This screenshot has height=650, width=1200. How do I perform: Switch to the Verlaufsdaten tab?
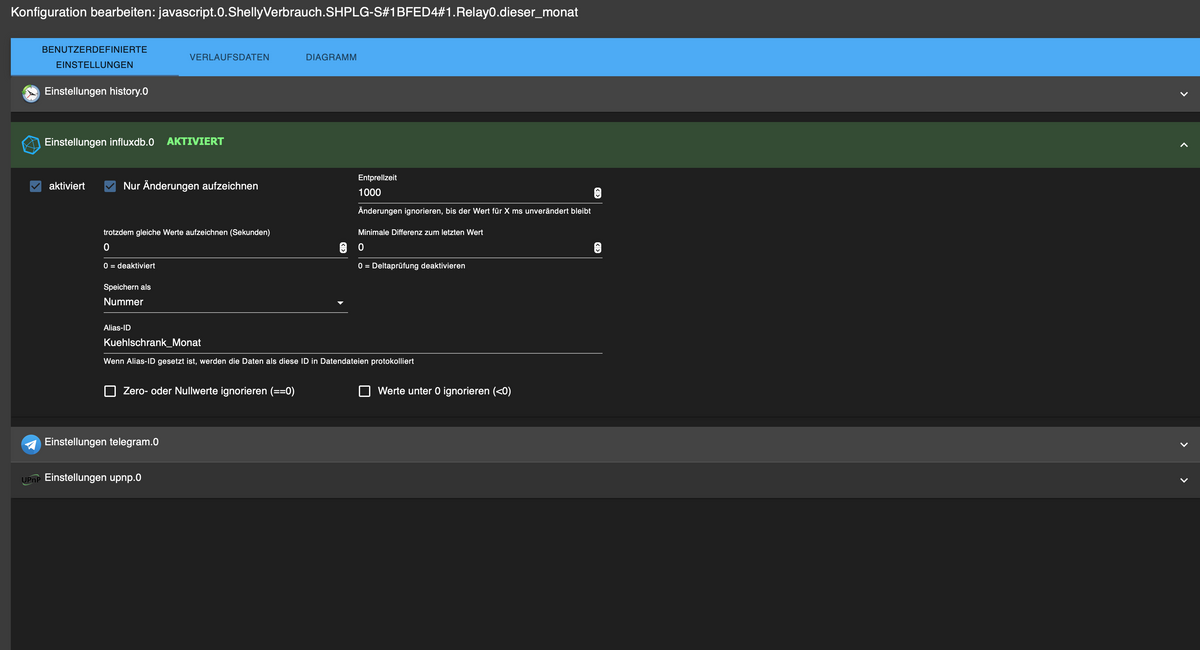(229, 57)
